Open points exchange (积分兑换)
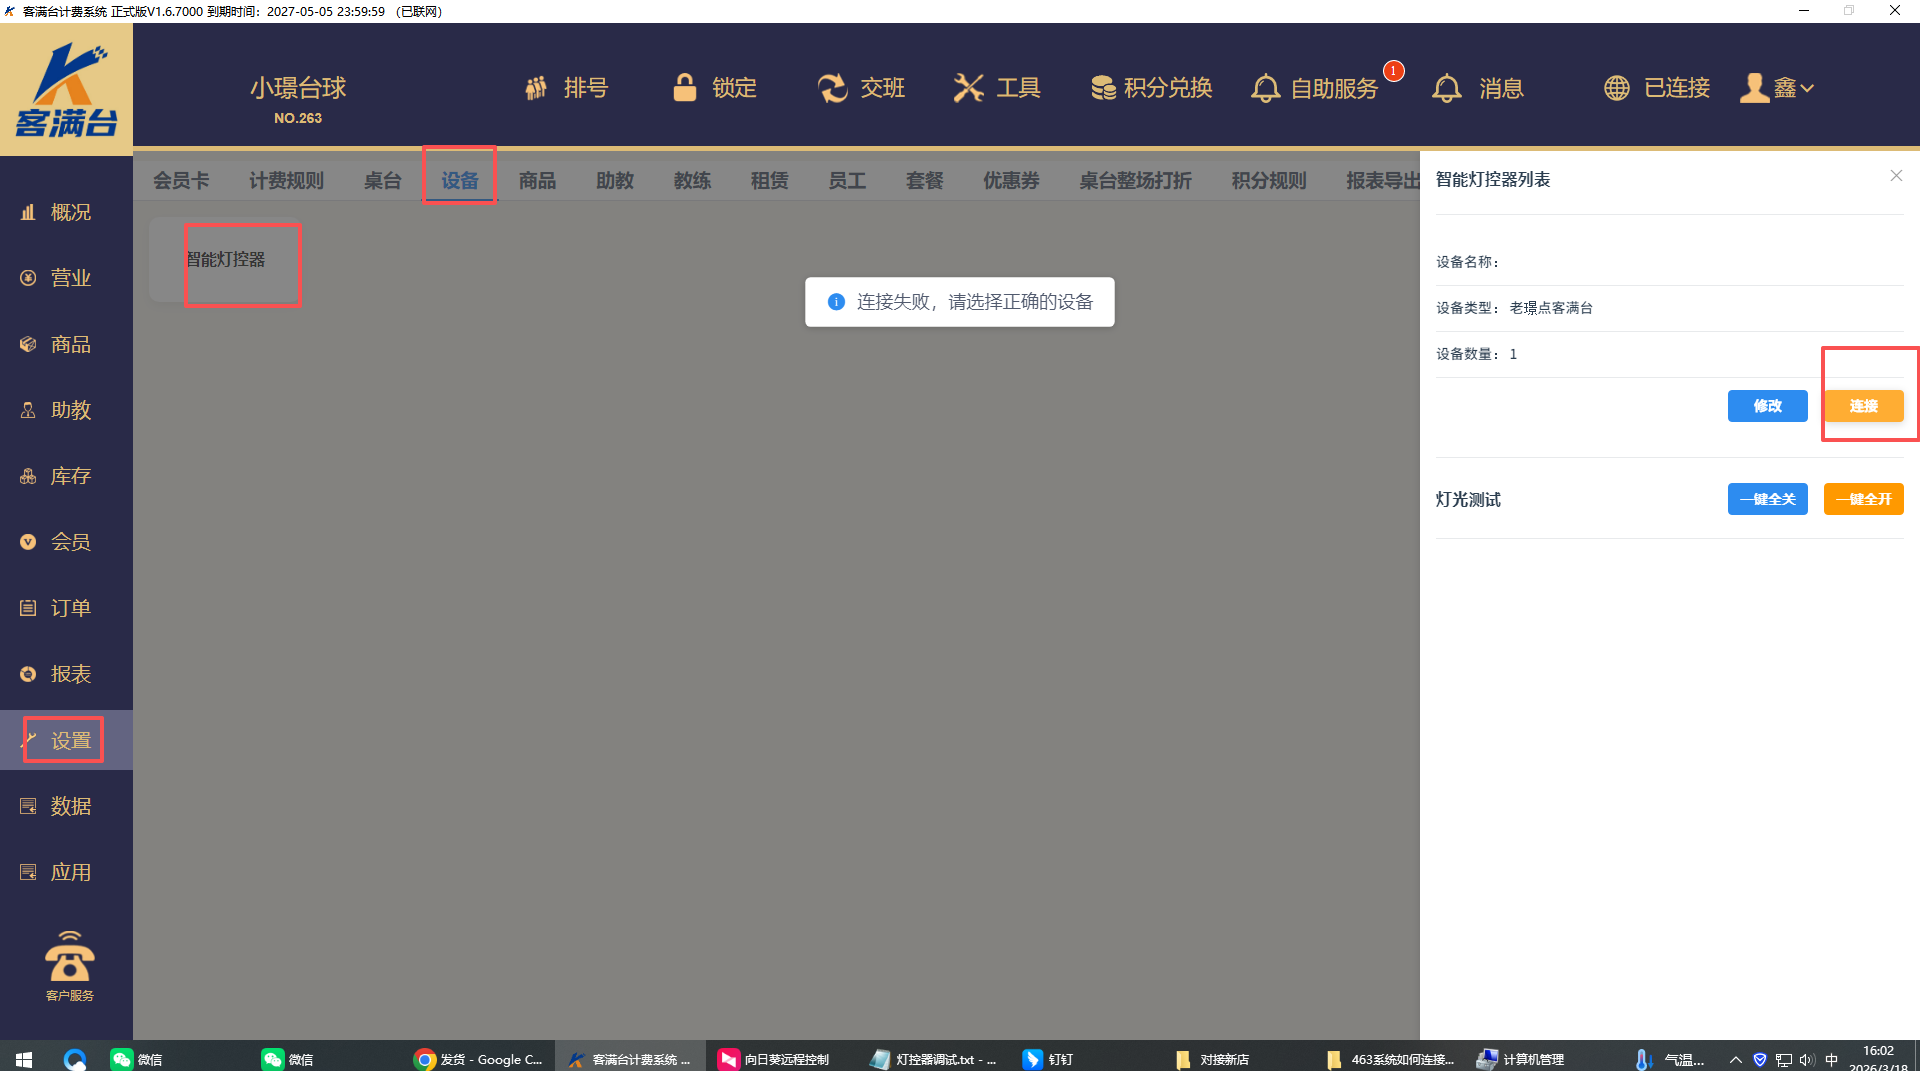1920x1071 pixels. coord(1152,88)
